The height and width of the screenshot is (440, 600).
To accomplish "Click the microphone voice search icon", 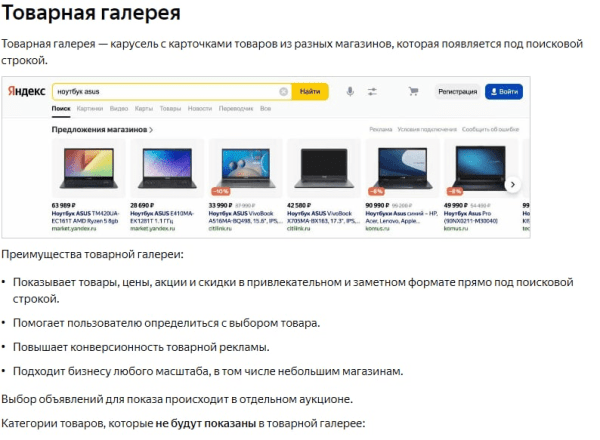I will 350,91.
